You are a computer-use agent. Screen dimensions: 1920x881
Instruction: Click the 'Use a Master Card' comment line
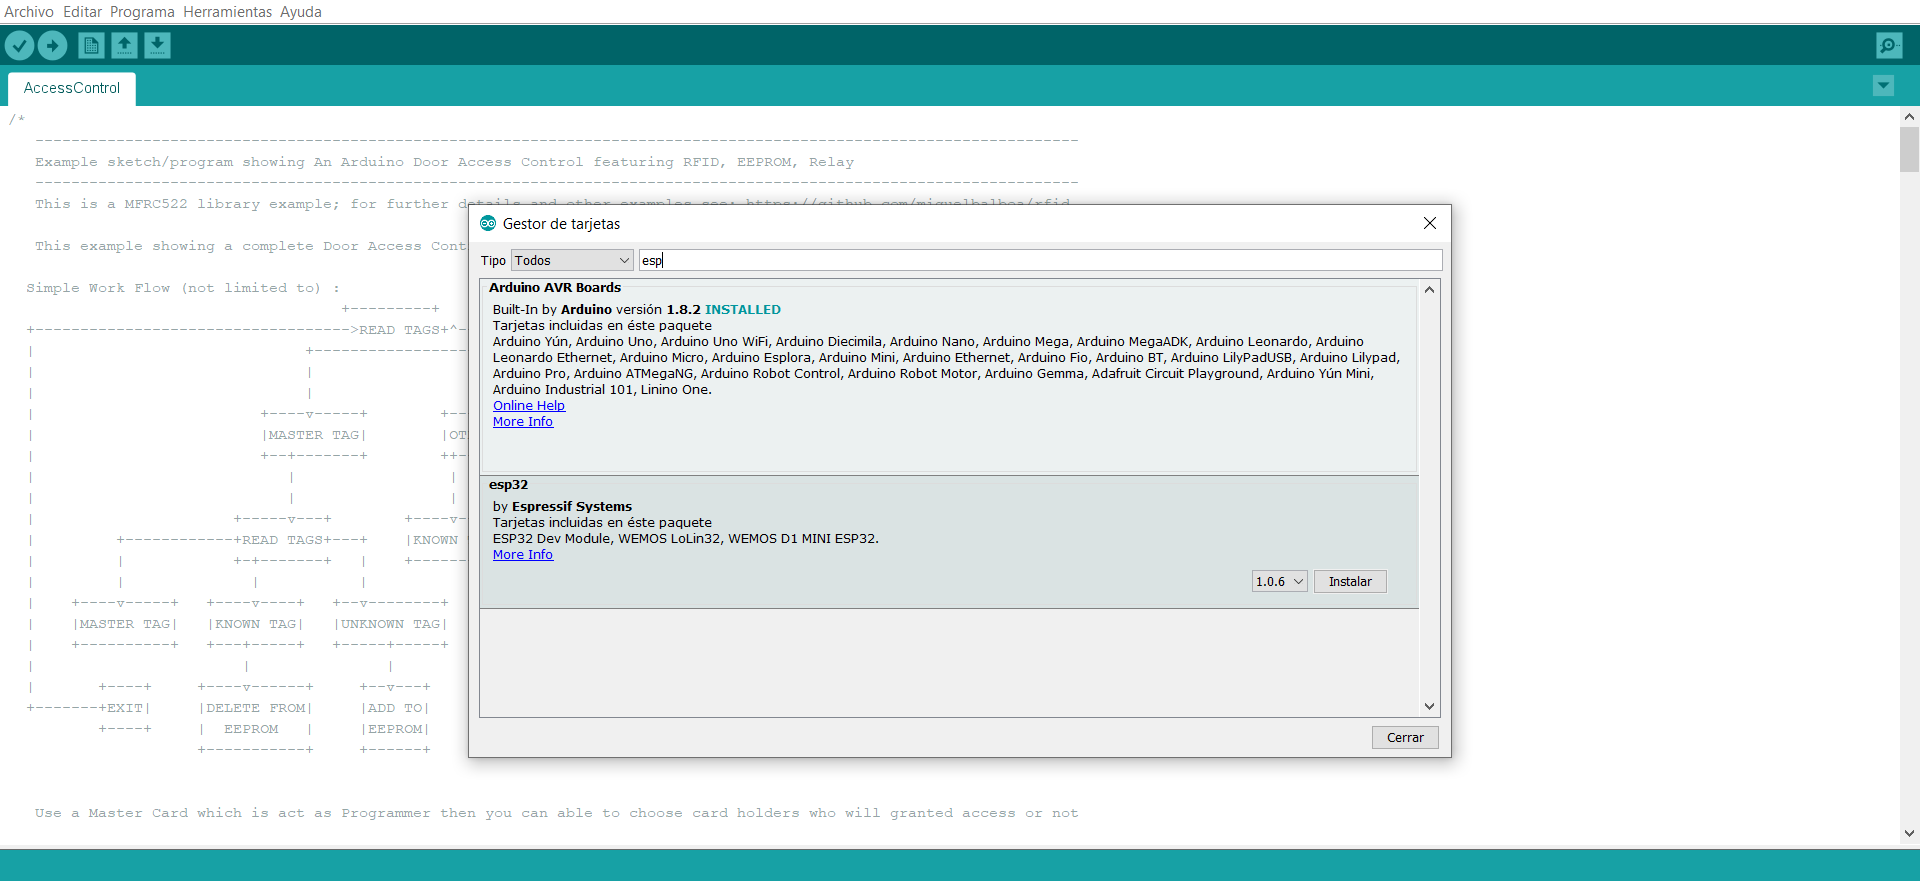tap(557, 813)
